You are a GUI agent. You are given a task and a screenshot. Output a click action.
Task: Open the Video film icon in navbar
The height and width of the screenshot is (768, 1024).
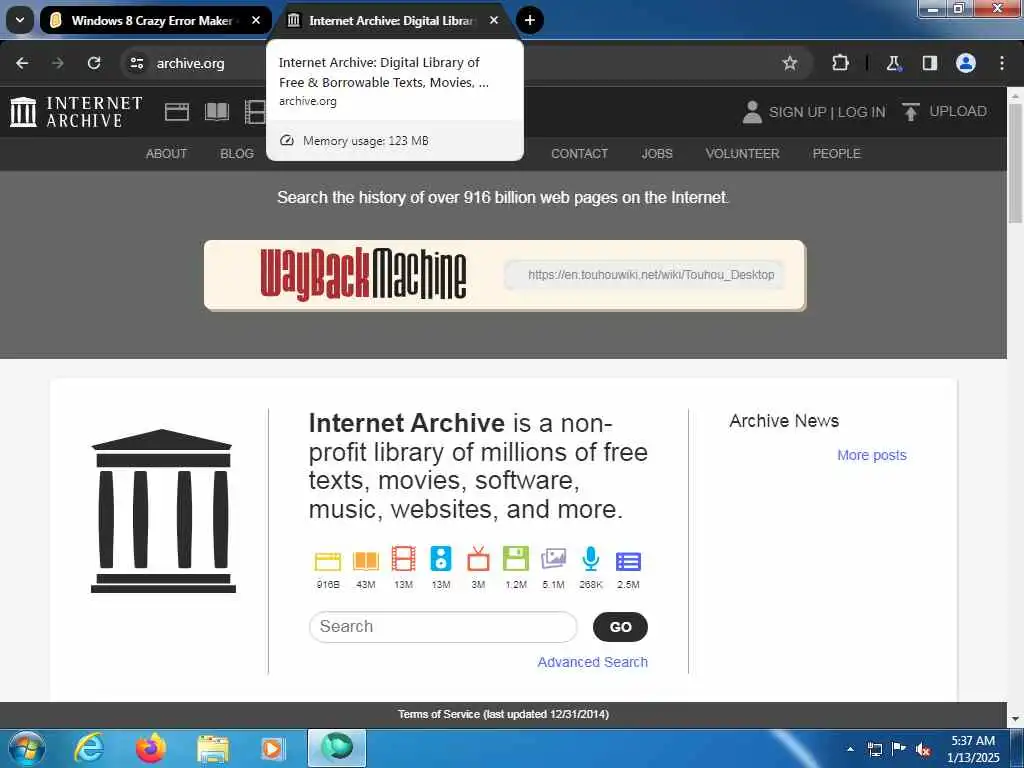255,112
